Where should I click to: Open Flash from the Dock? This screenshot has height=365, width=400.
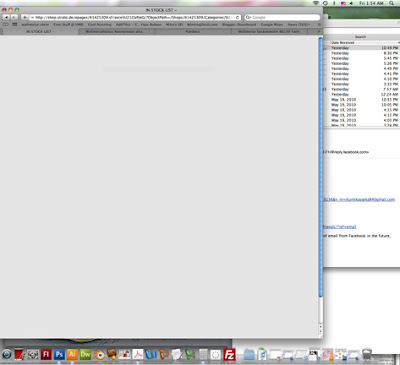[46, 354]
